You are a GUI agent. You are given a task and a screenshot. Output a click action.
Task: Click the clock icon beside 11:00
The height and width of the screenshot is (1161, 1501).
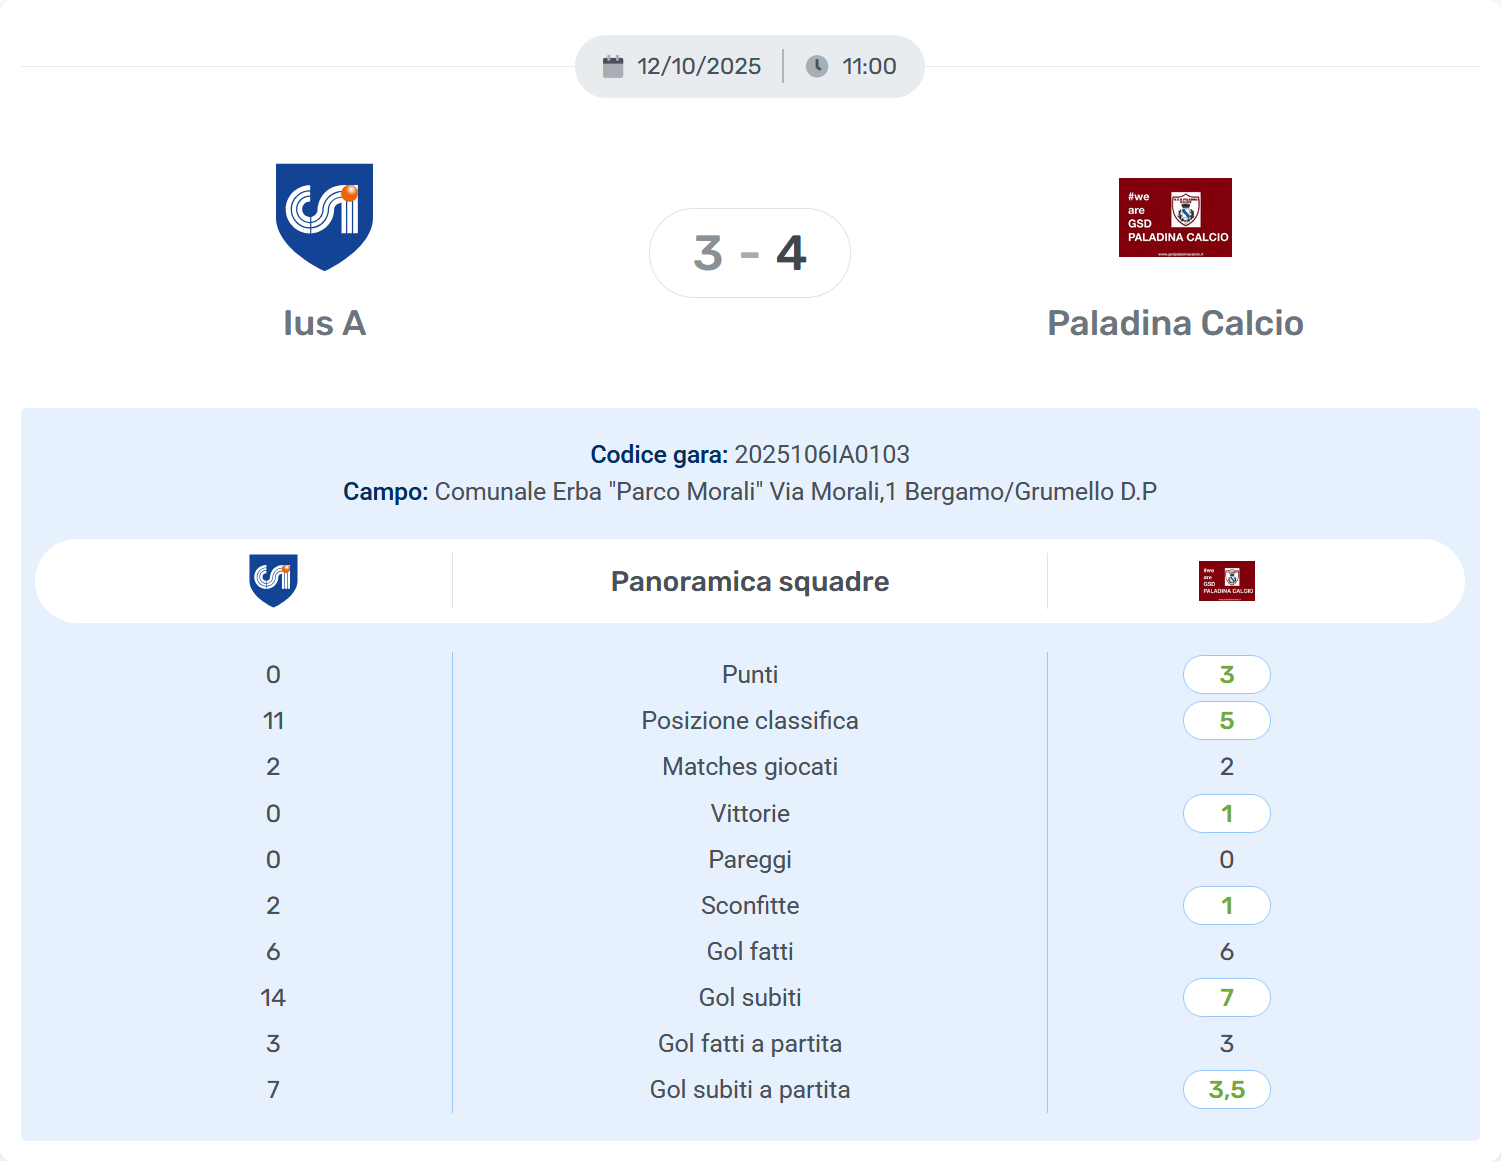(817, 67)
